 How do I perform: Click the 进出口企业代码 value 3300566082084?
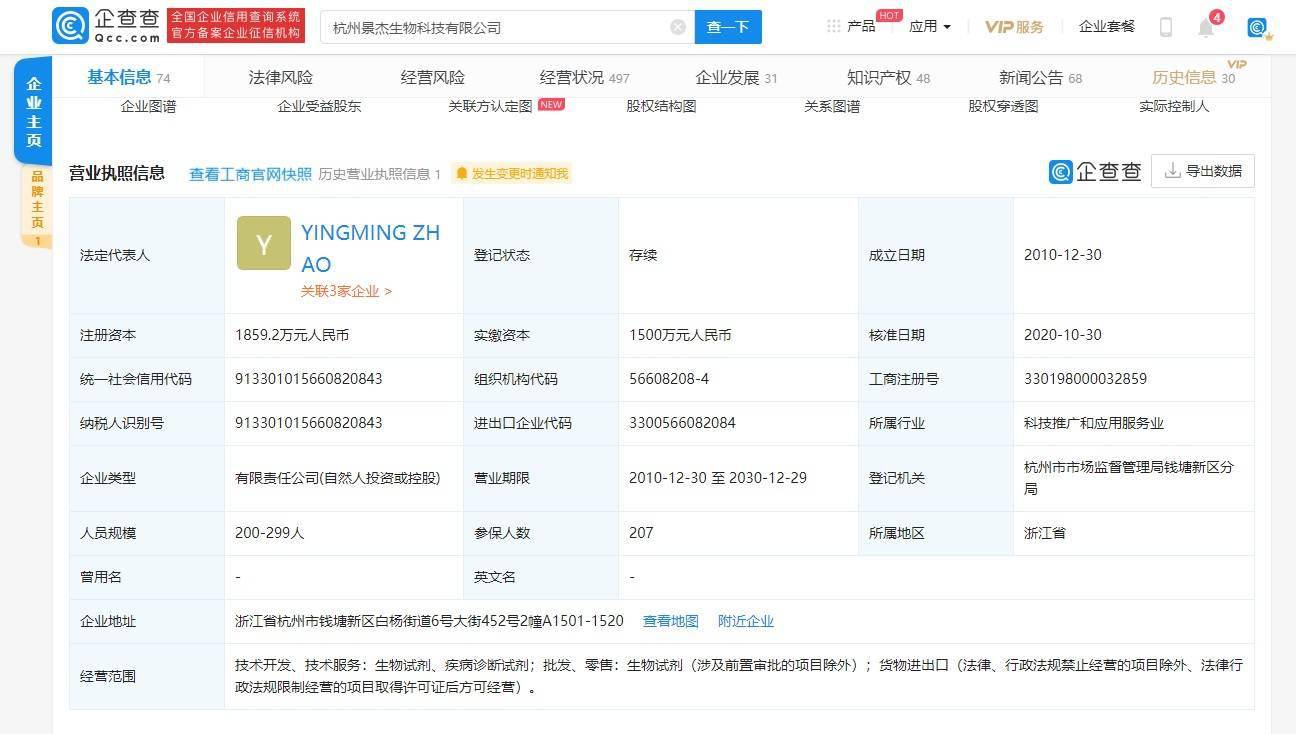[x=682, y=423]
